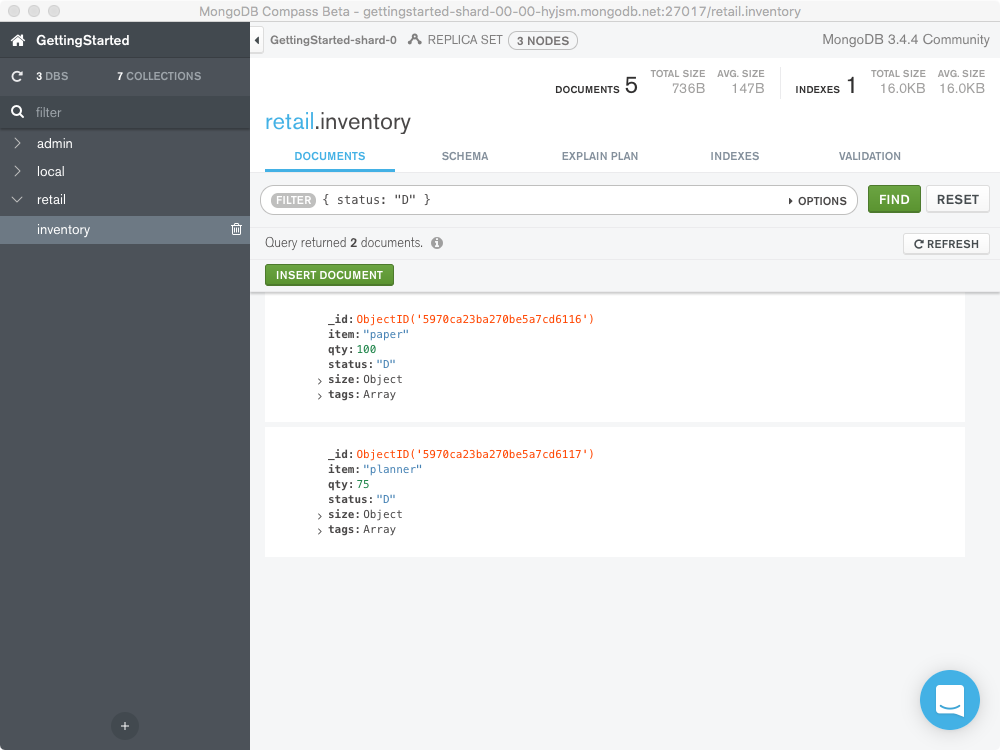Select the inventory collection in sidebar
The image size is (1000, 750).
click(x=64, y=229)
